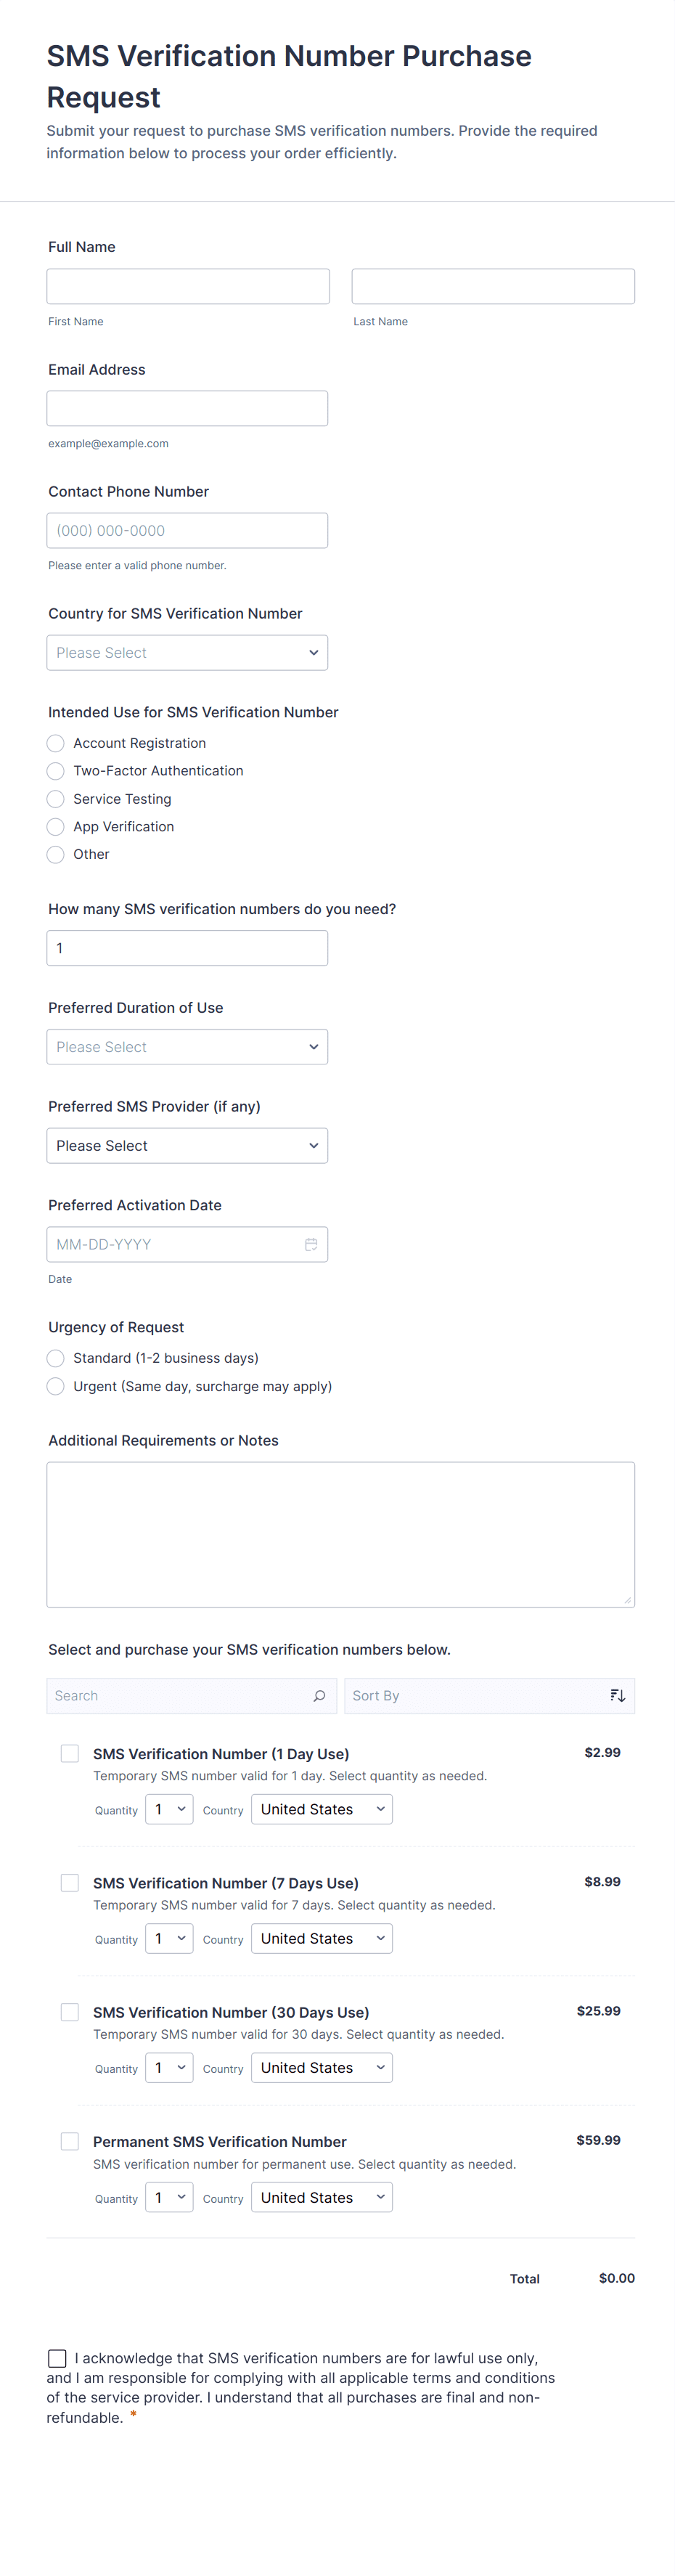Select Two-Factor Authentication option
The width and height of the screenshot is (675, 2576).
pyautogui.click(x=56, y=771)
